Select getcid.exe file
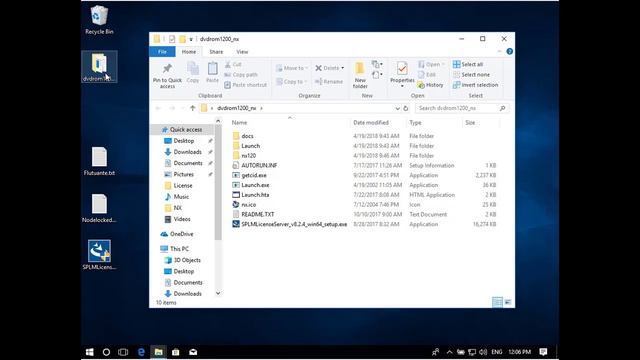 click(254, 175)
